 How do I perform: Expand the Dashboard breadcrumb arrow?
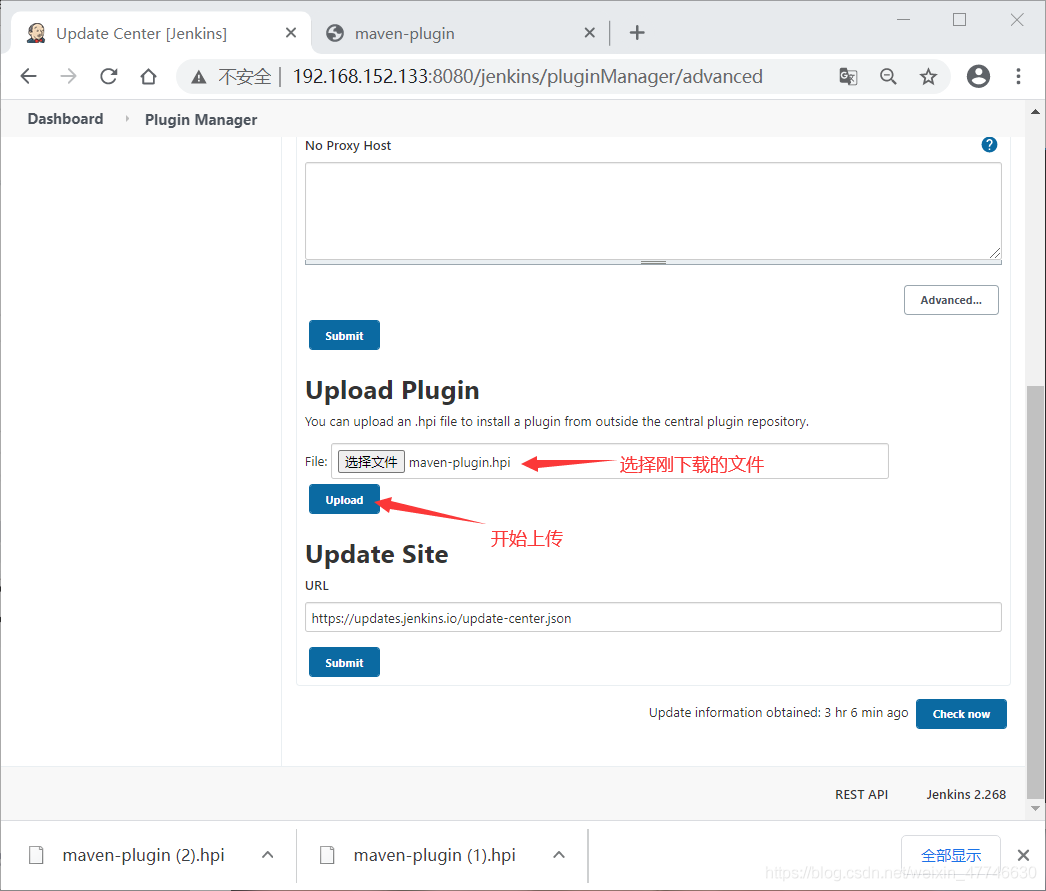click(127, 119)
